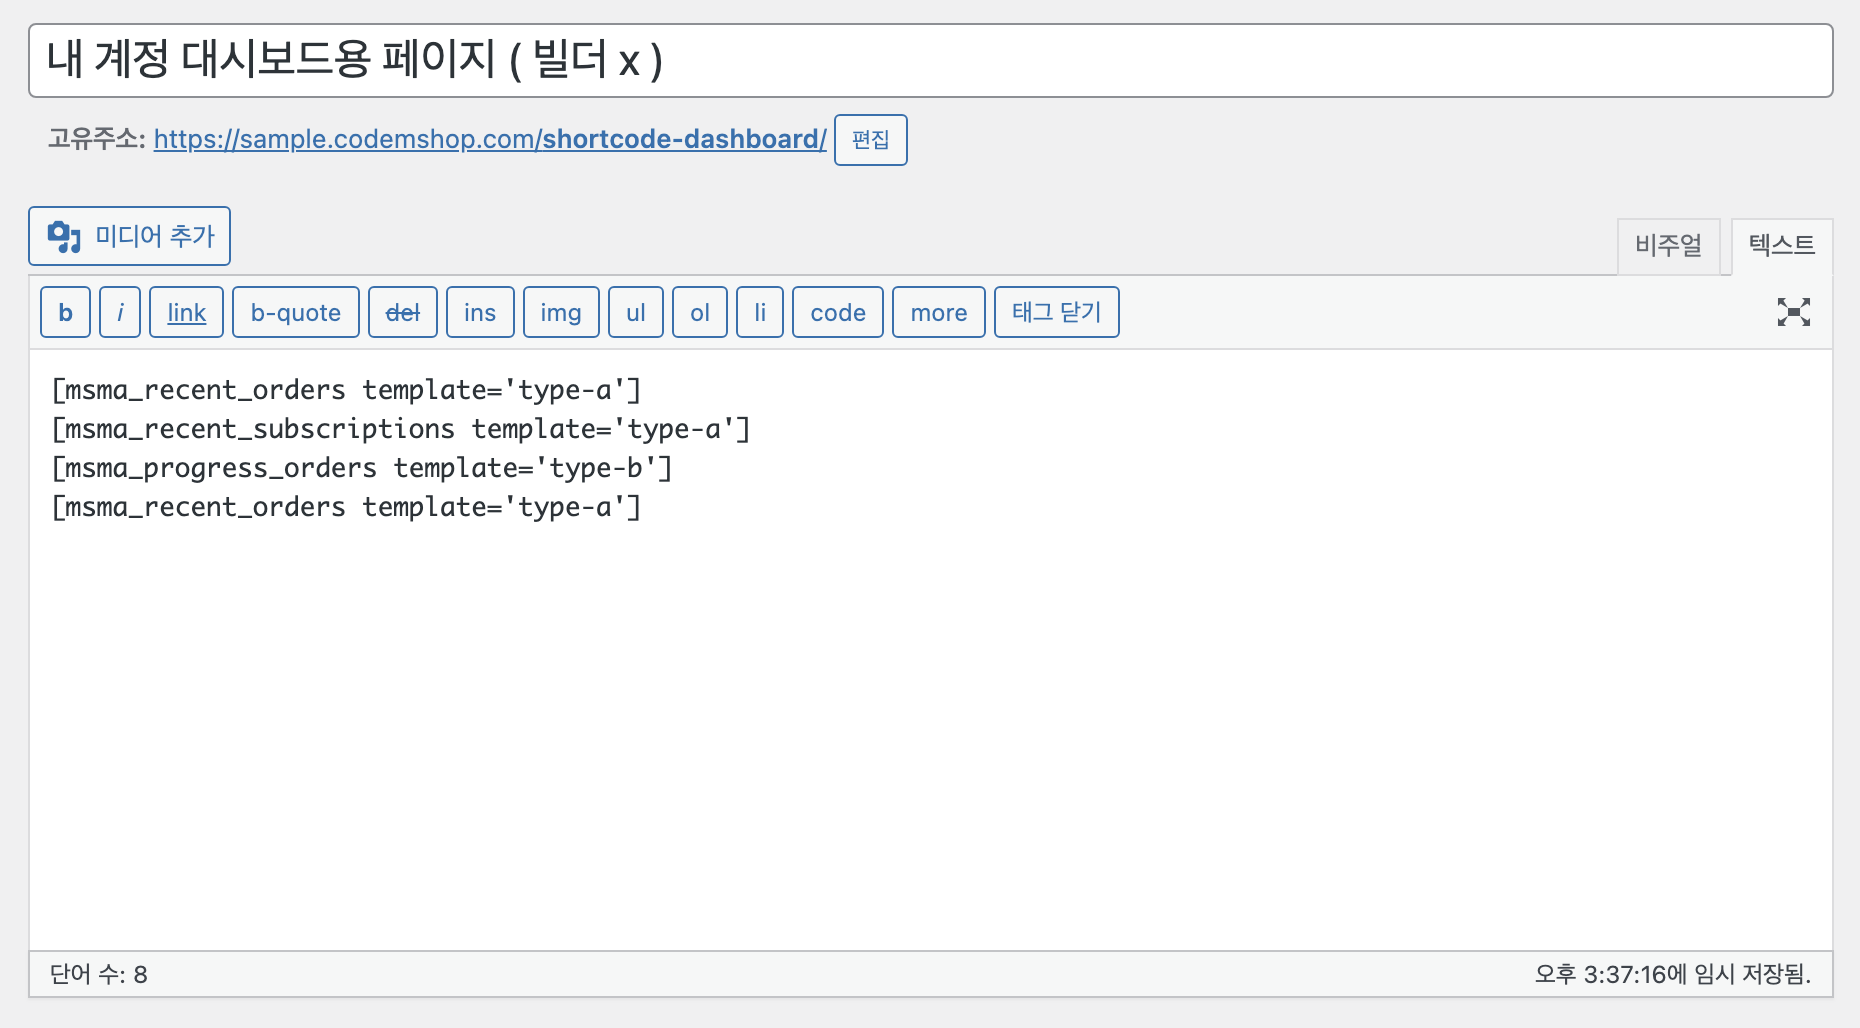Insert italic tag with i button
This screenshot has height=1028, width=1860.
(x=120, y=312)
